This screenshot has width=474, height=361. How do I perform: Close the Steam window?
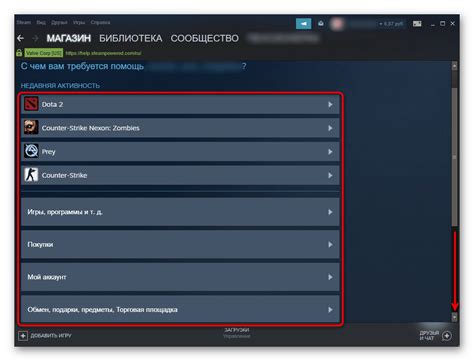tap(453, 24)
